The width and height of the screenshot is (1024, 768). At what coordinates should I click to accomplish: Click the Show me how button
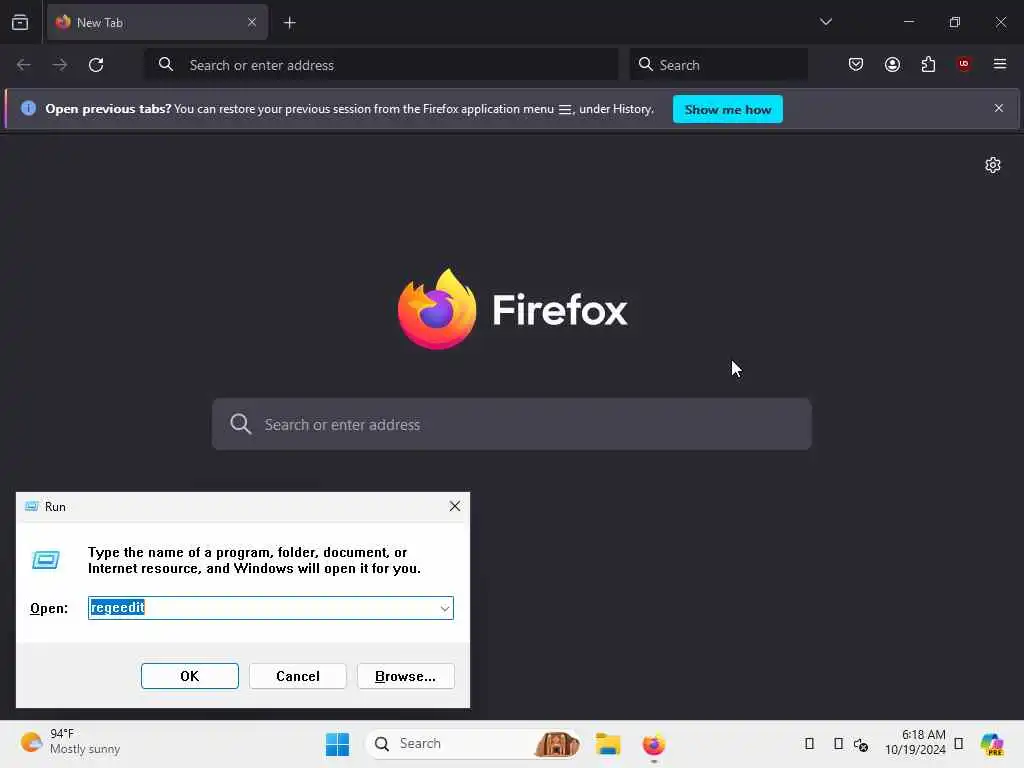click(x=728, y=110)
